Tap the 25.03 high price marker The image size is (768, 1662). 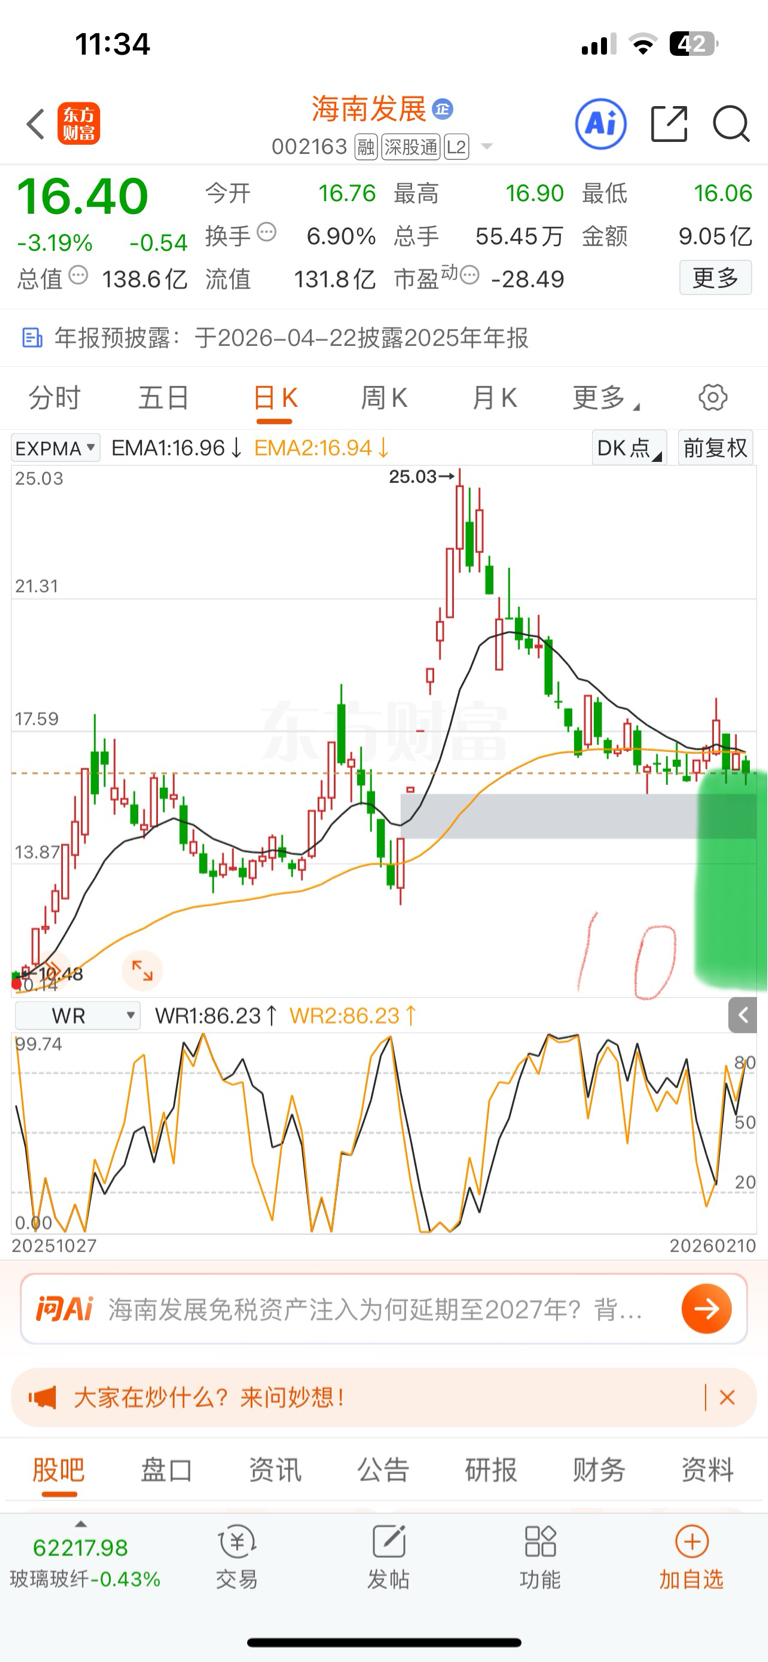(x=421, y=476)
